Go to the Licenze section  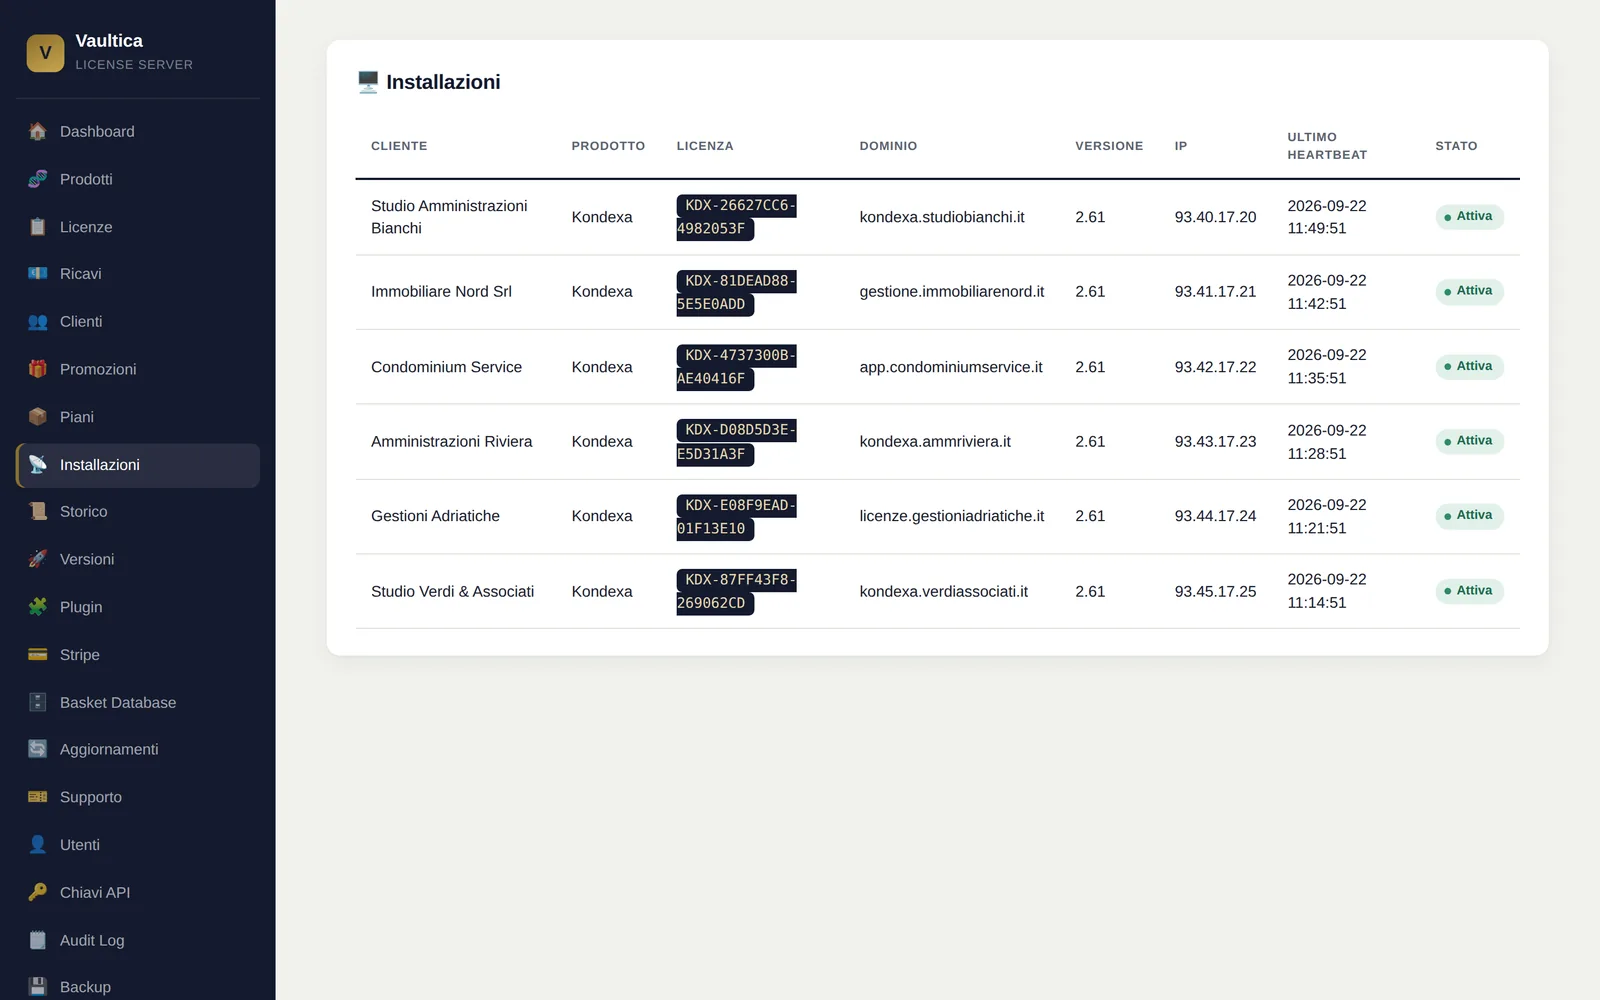[x=138, y=227]
